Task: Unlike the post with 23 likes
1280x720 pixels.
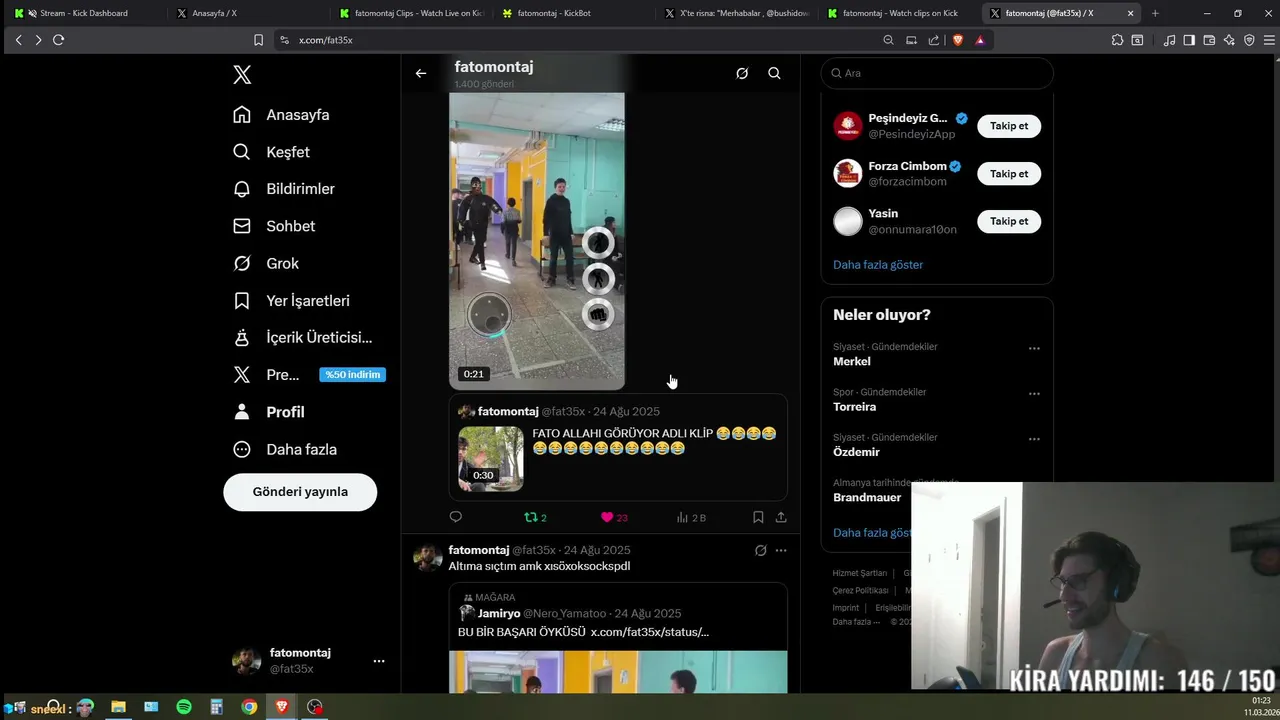Action: click(x=614, y=517)
